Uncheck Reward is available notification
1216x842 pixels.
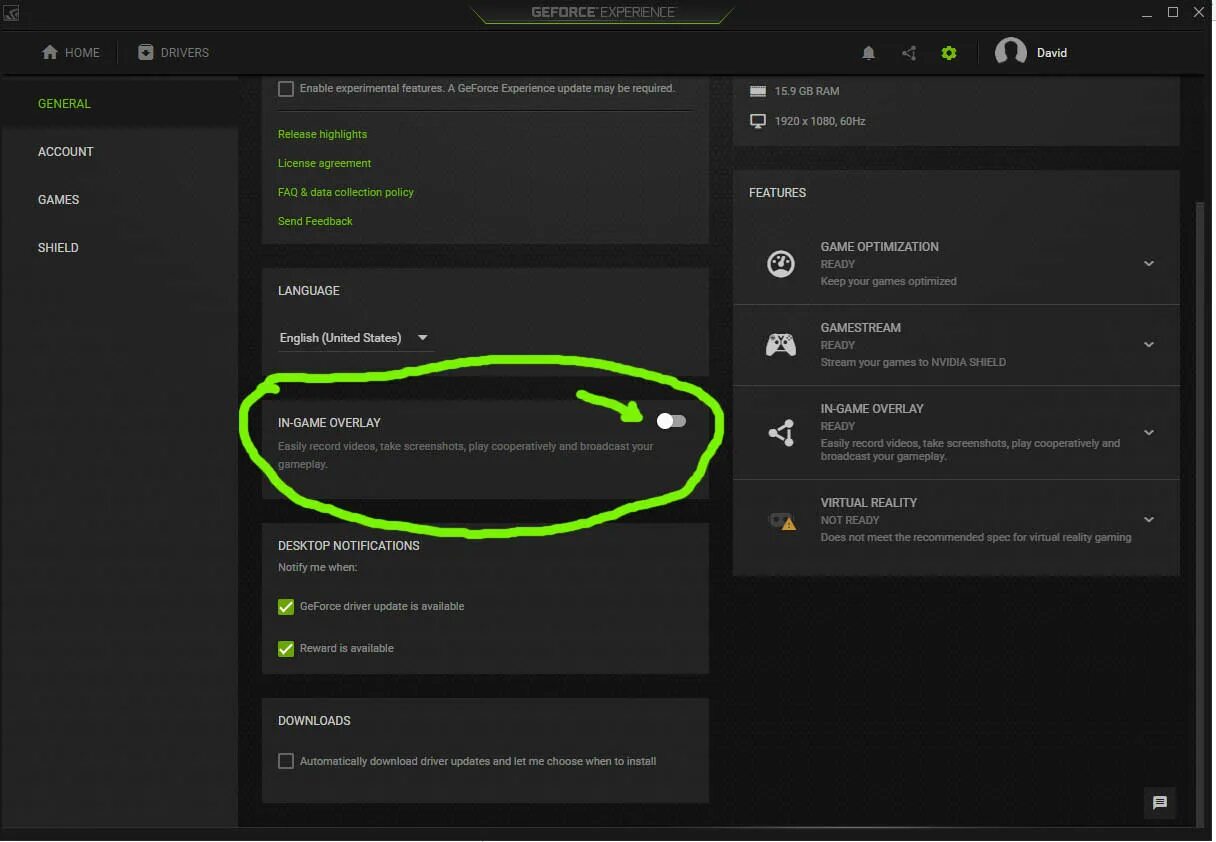coord(286,649)
